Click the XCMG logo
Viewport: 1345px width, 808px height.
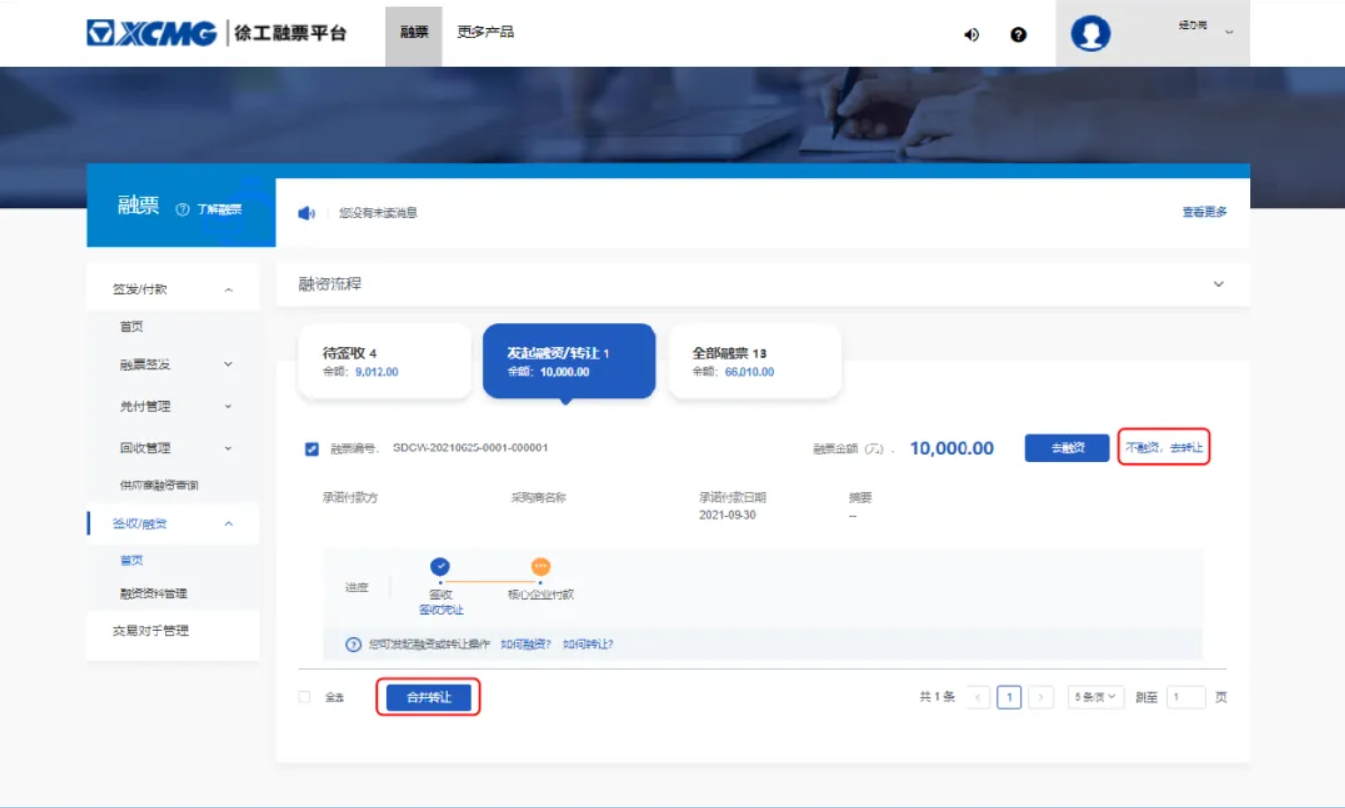[x=152, y=33]
